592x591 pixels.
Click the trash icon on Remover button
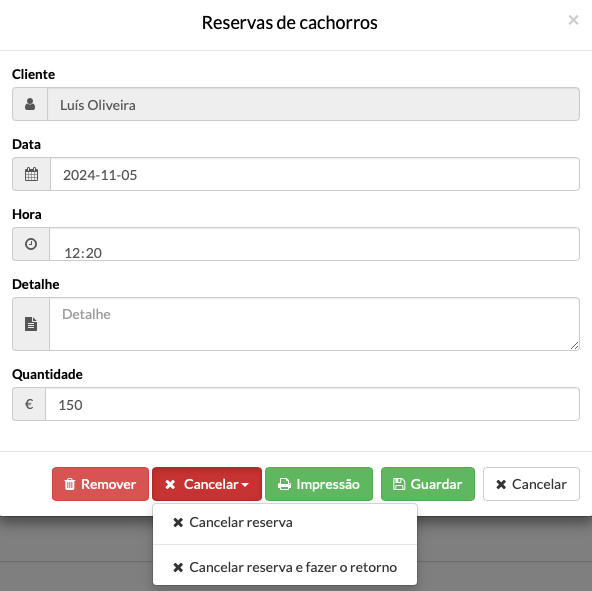[69, 484]
